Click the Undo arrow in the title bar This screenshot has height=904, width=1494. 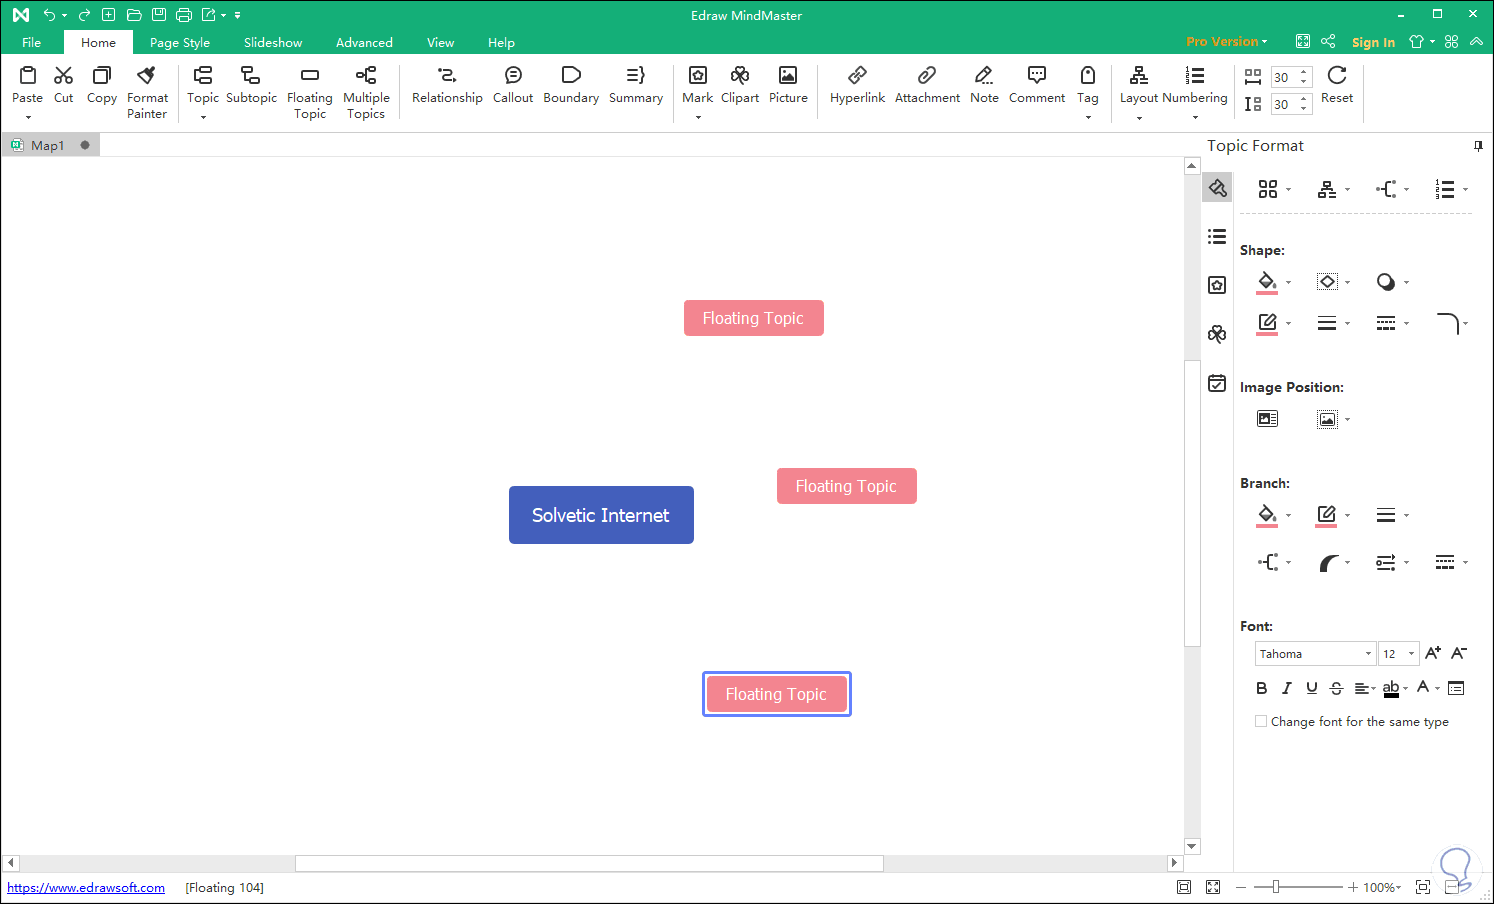point(49,15)
